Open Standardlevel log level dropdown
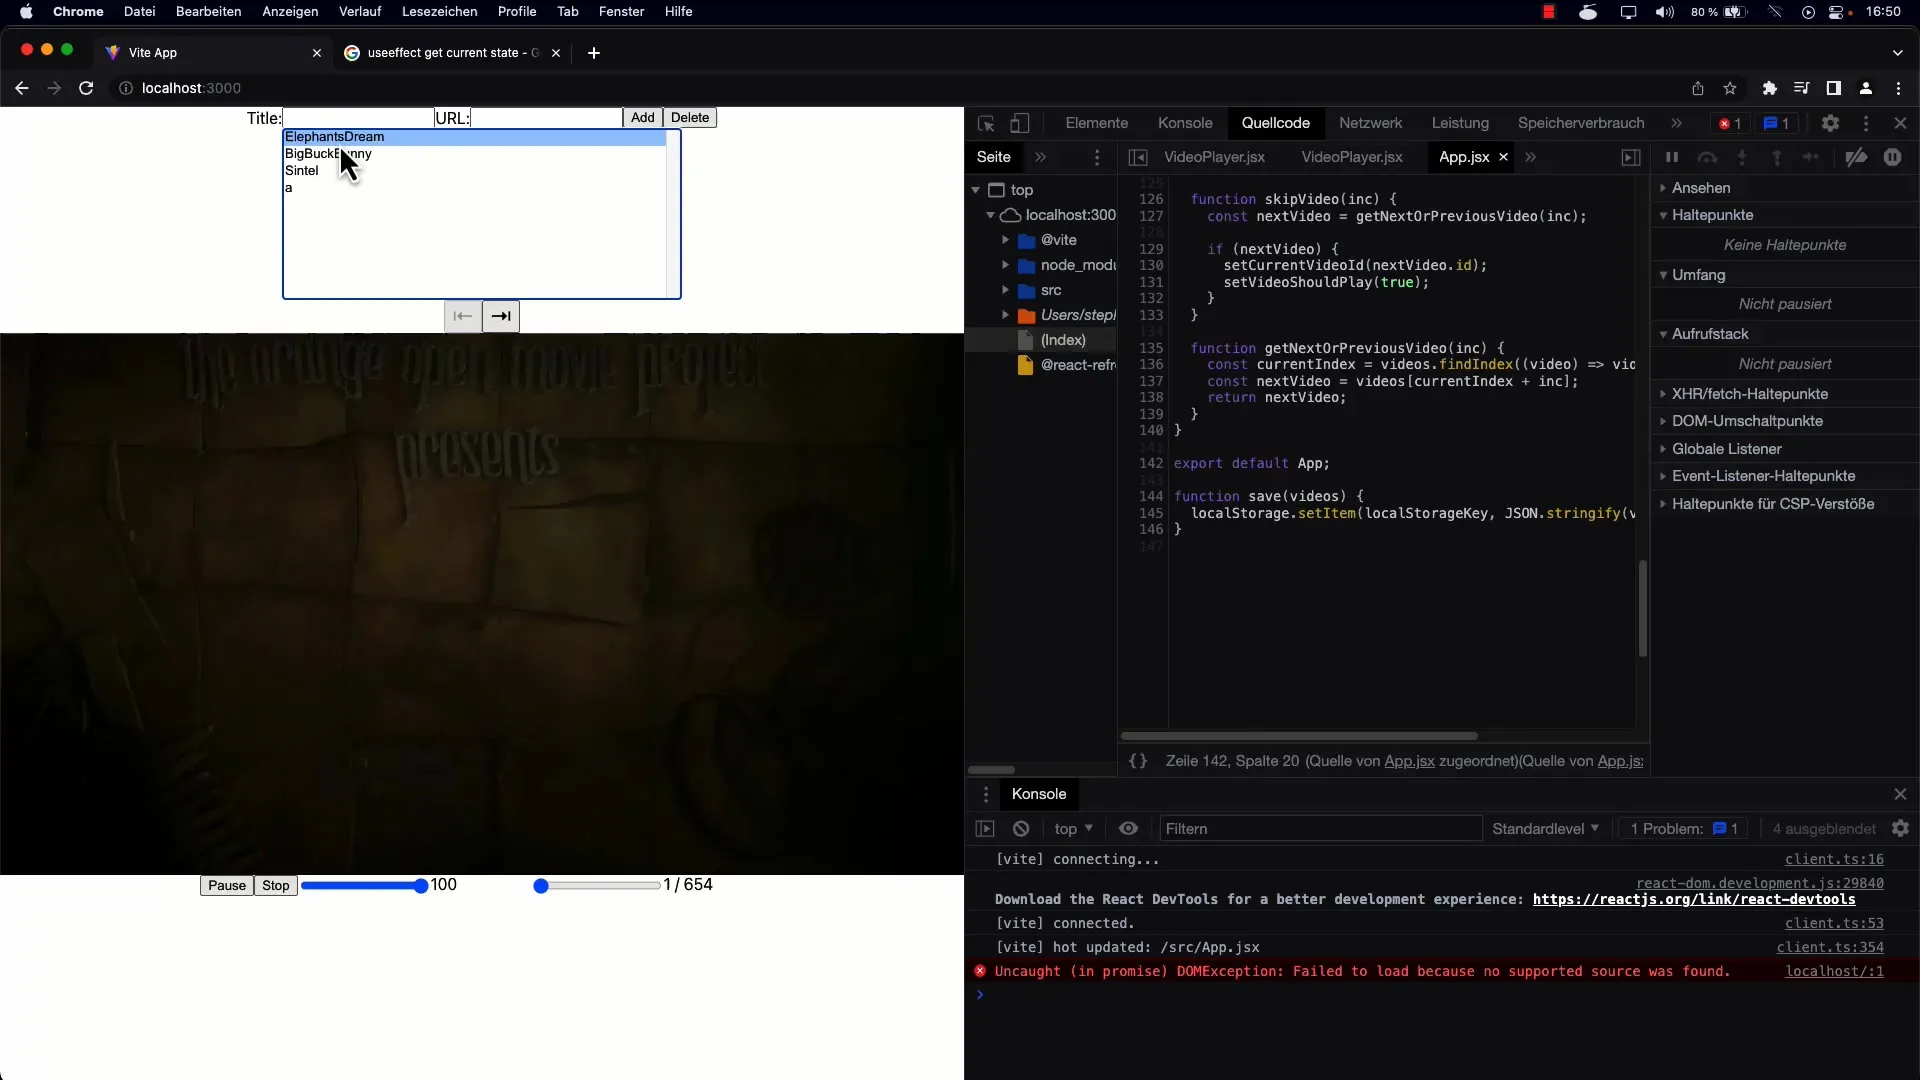The height and width of the screenshot is (1080, 1920). pos(1545,829)
